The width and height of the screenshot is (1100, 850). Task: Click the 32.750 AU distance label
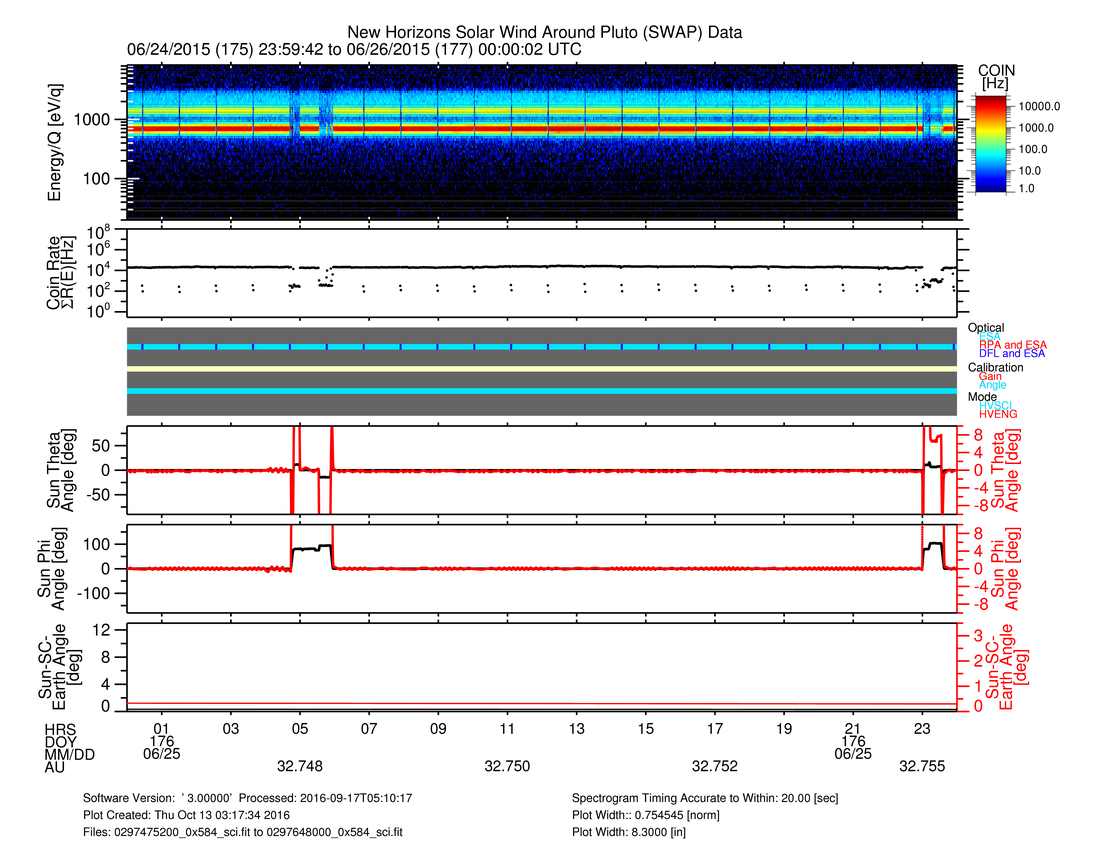point(507,767)
